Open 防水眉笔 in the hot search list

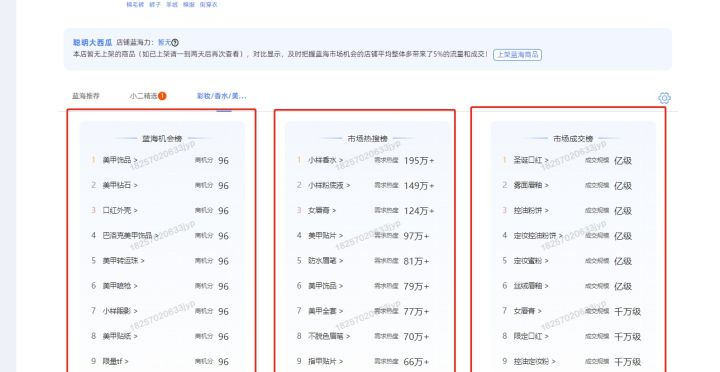pos(326,260)
